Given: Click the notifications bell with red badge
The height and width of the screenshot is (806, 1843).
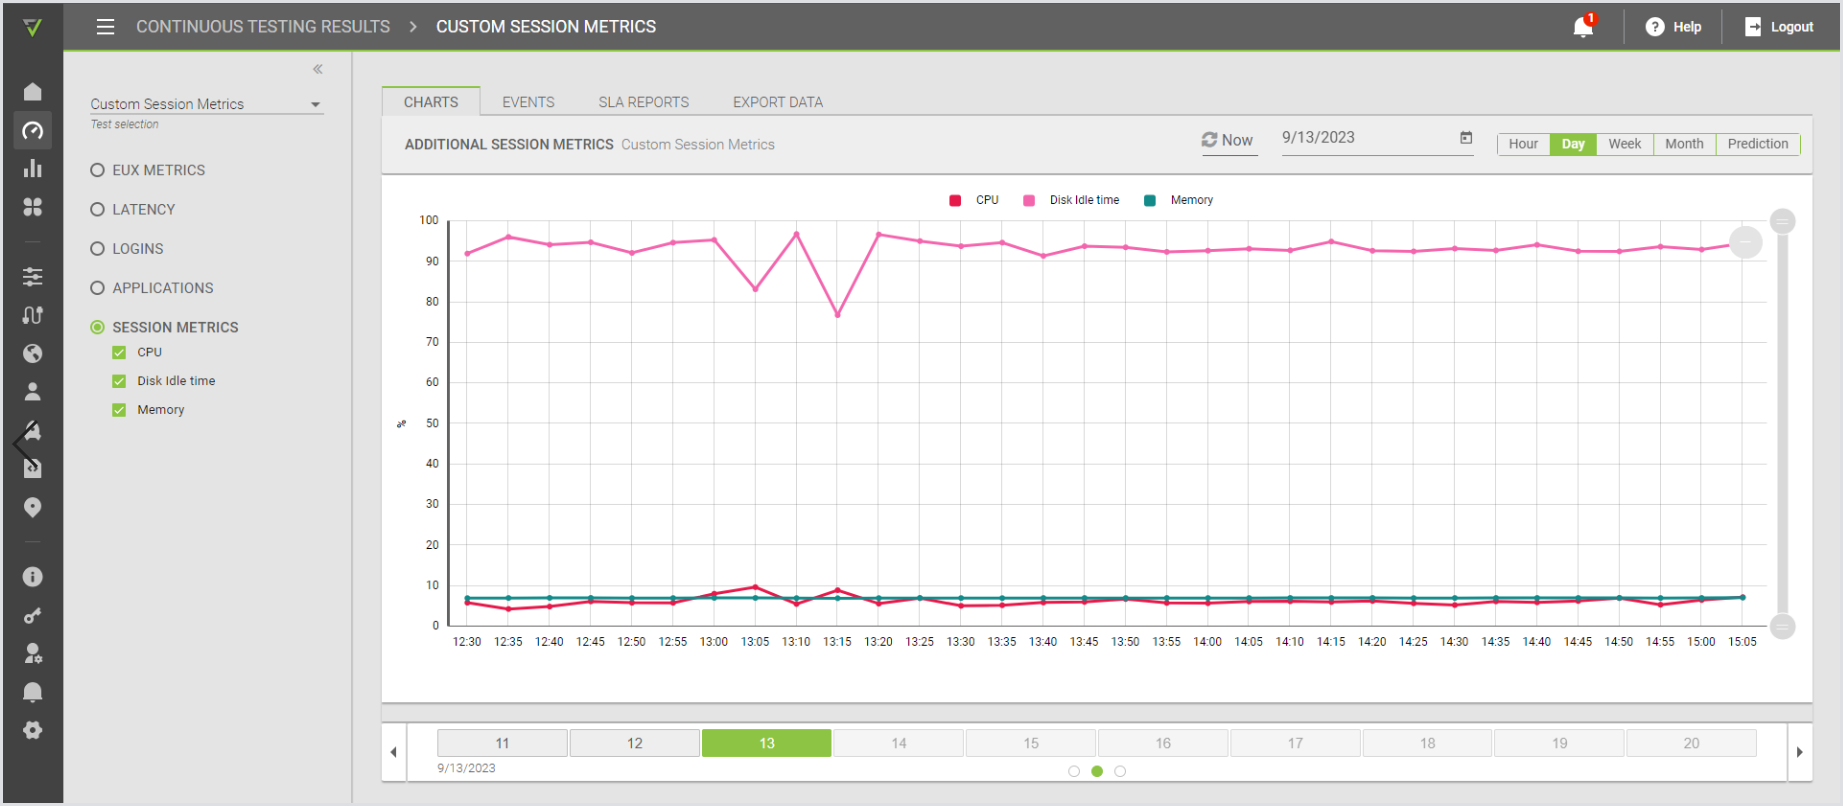Looking at the screenshot, I should 1583,27.
